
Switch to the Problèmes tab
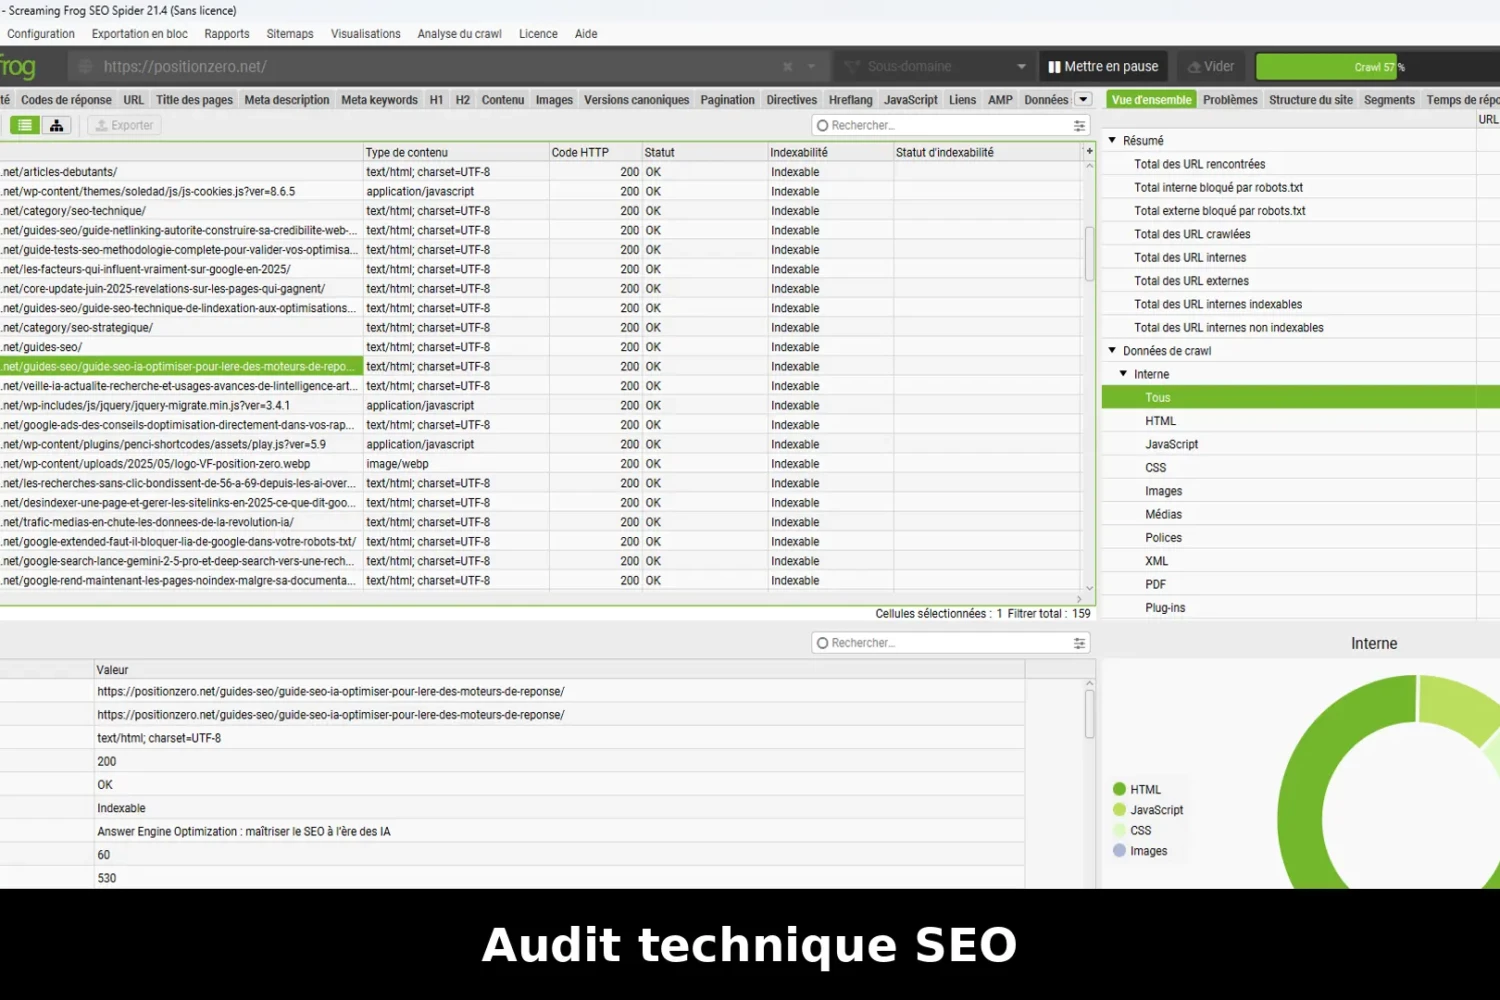pos(1229,99)
